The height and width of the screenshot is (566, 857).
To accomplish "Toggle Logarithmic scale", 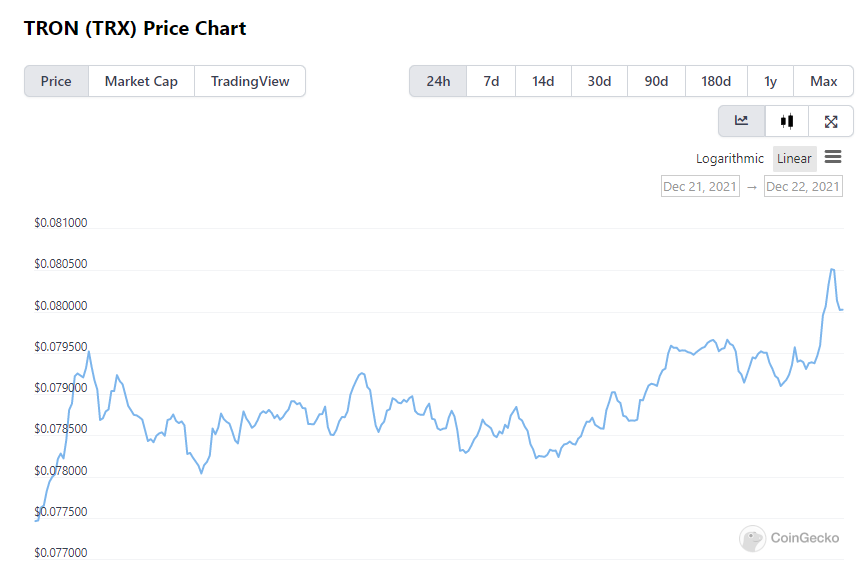I will click(730, 158).
